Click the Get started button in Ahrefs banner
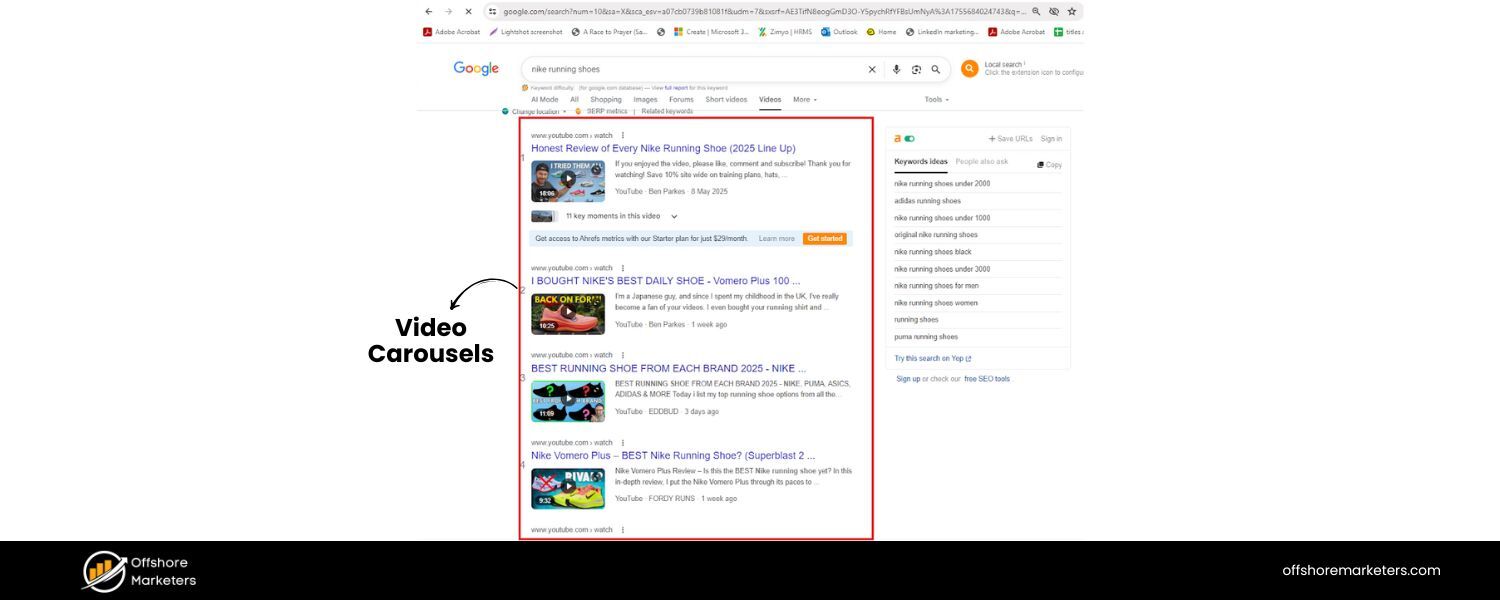 pos(824,238)
